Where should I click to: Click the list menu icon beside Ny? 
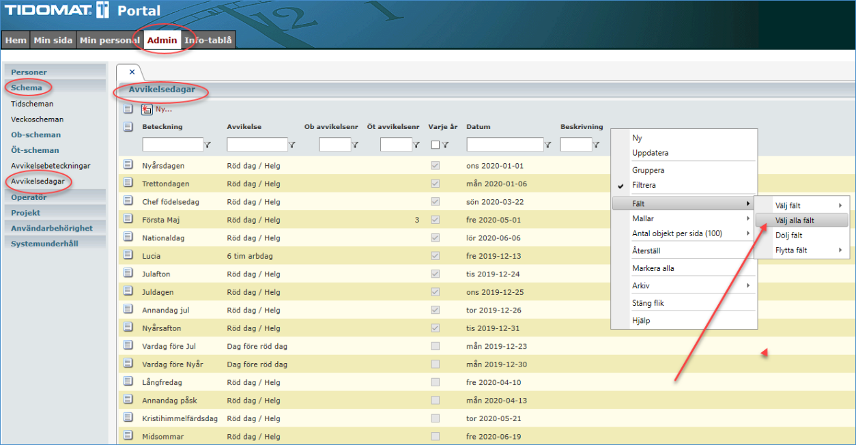click(128, 109)
